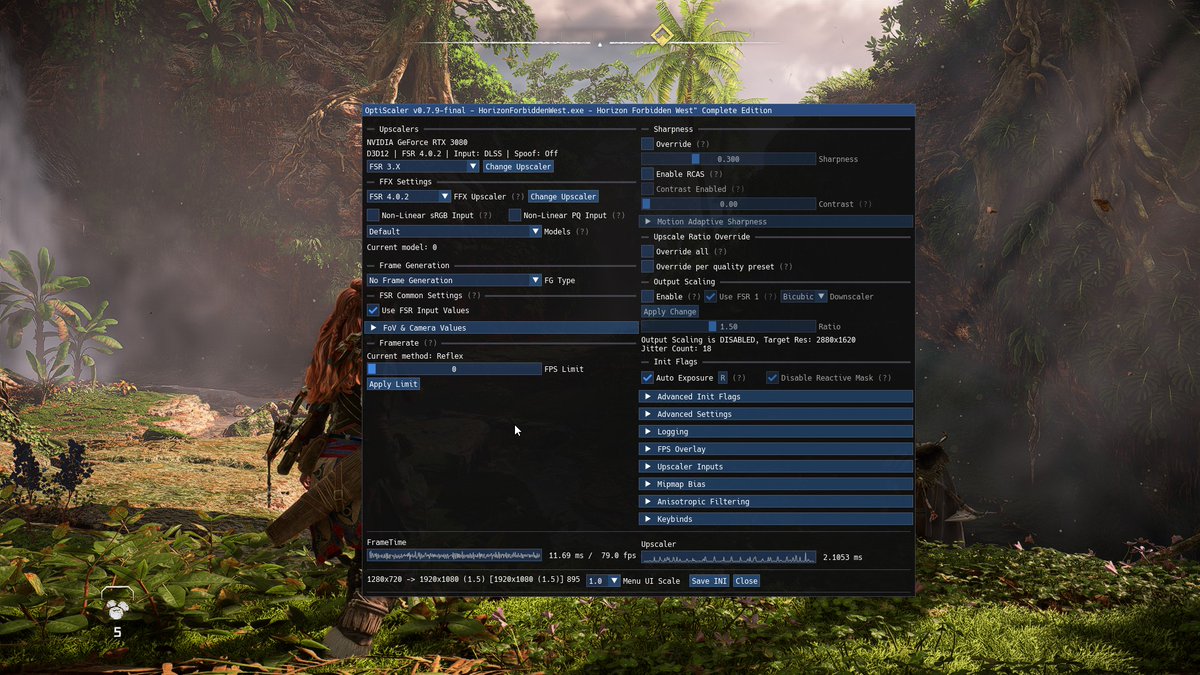Uncheck the Use FSR 1 checkbox
This screenshot has width=1200, height=675.
coord(711,296)
